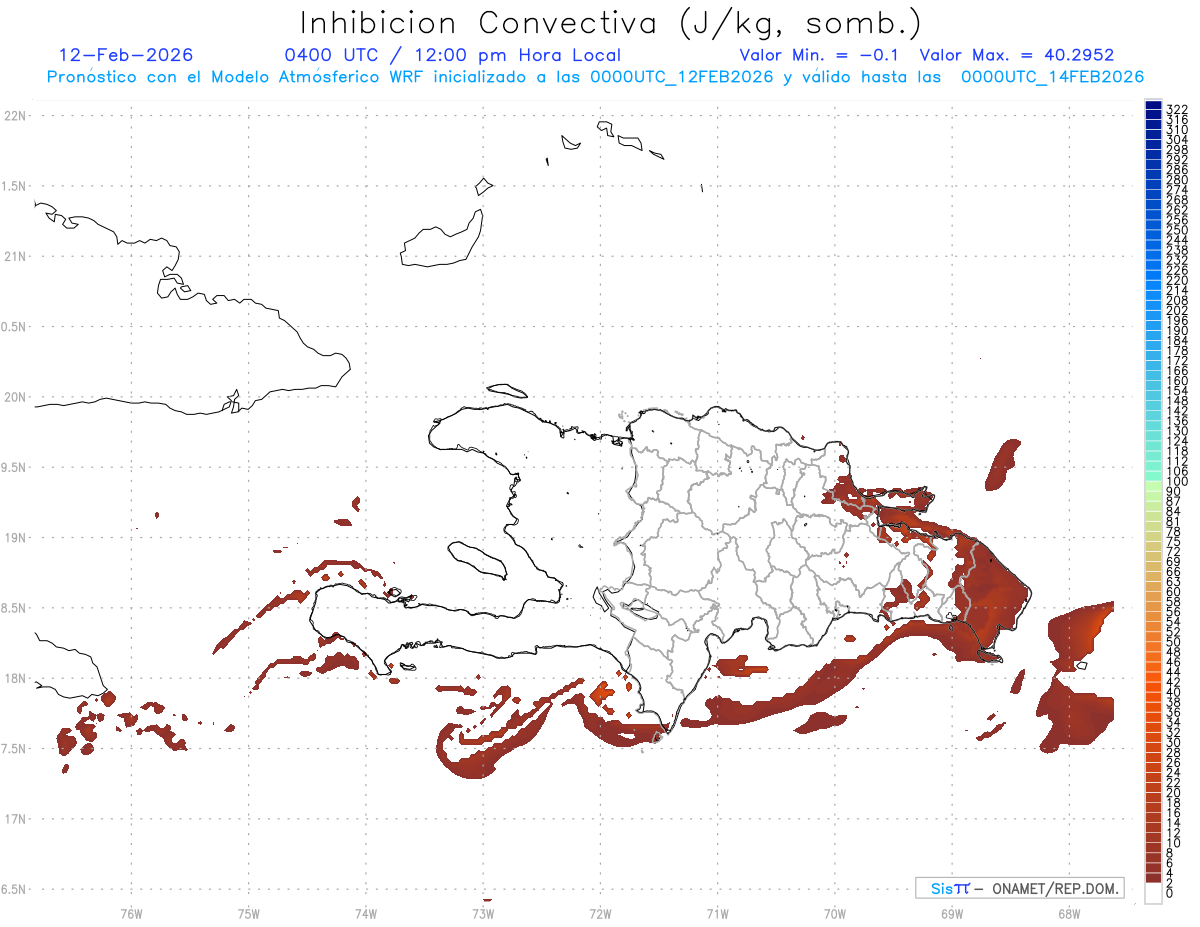
Task: Click the '17N' latitude label
Action: (14, 819)
